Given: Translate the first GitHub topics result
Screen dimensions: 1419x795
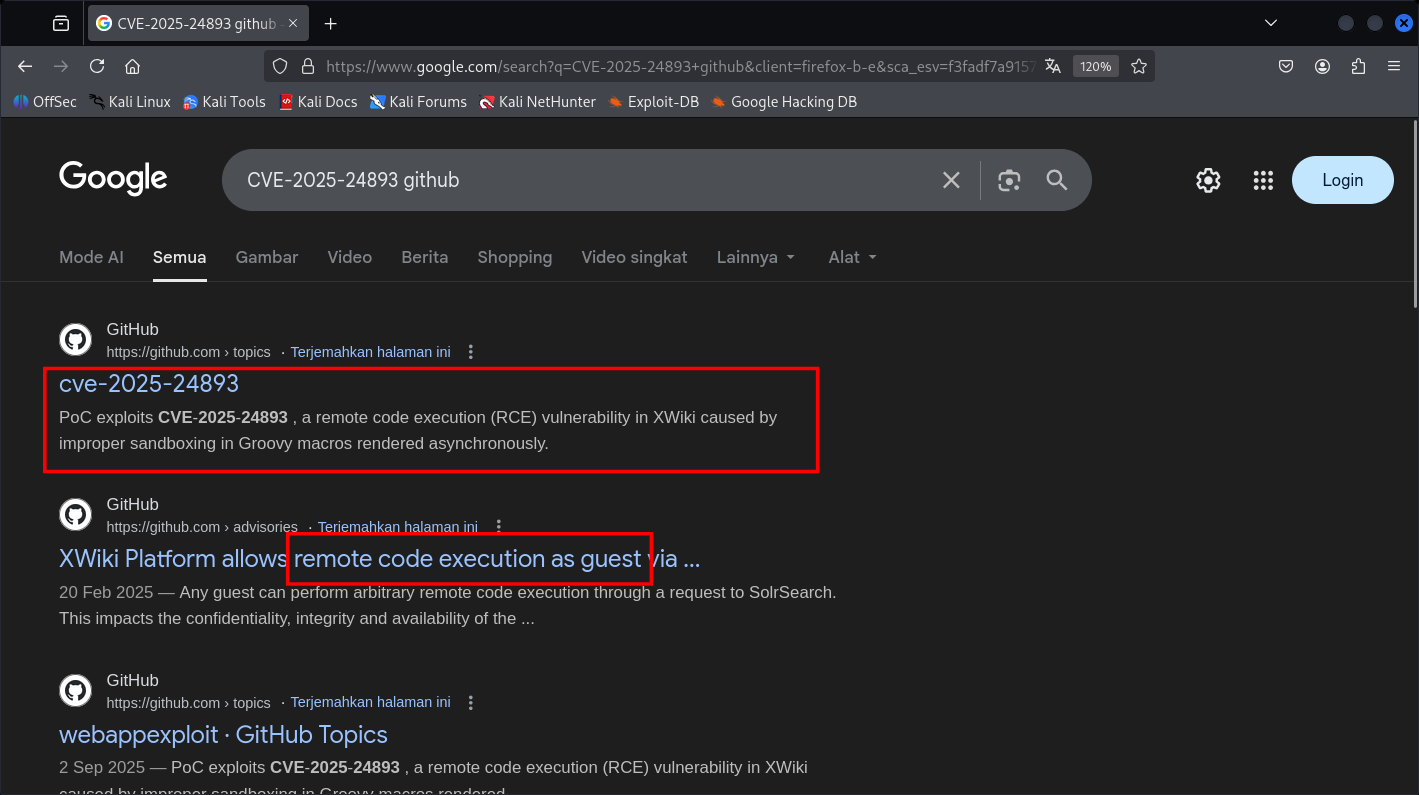Looking at the screenshot, I should (x=370, y=352).
